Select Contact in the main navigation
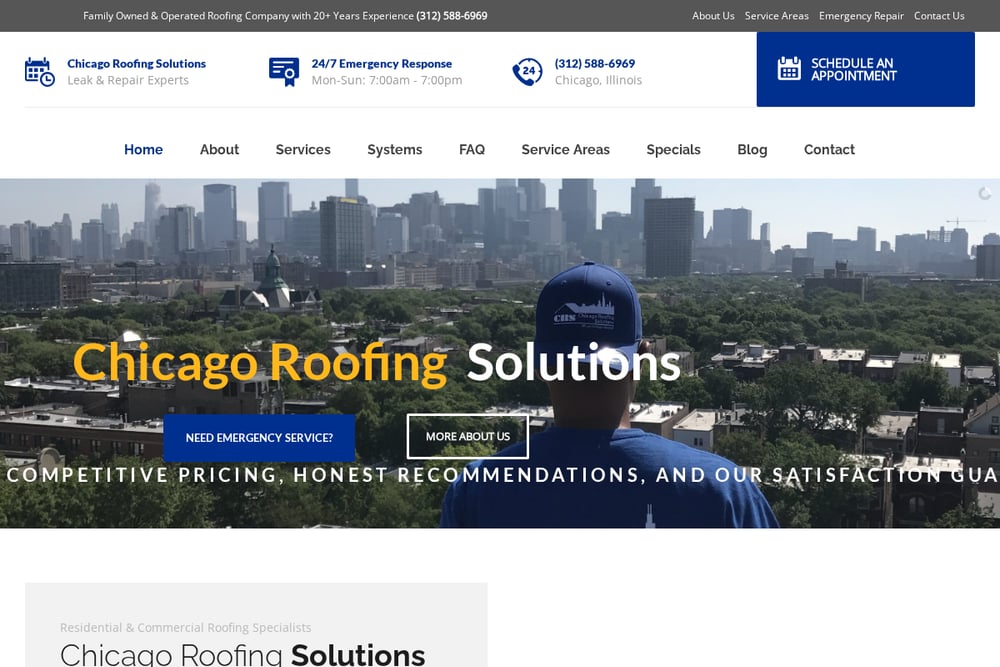Viewport: 1000px width, 667px height. tap(829, 149)
